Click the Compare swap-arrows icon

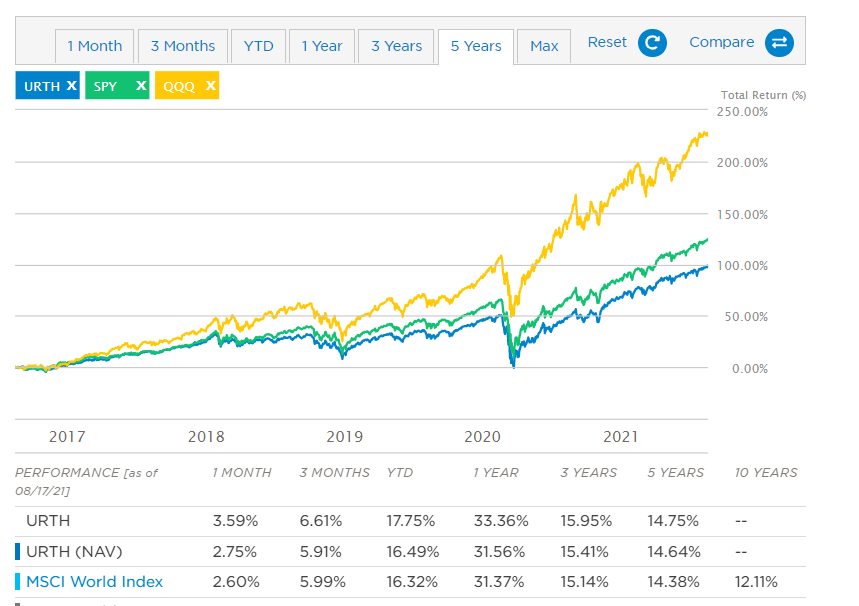[779, 43]
